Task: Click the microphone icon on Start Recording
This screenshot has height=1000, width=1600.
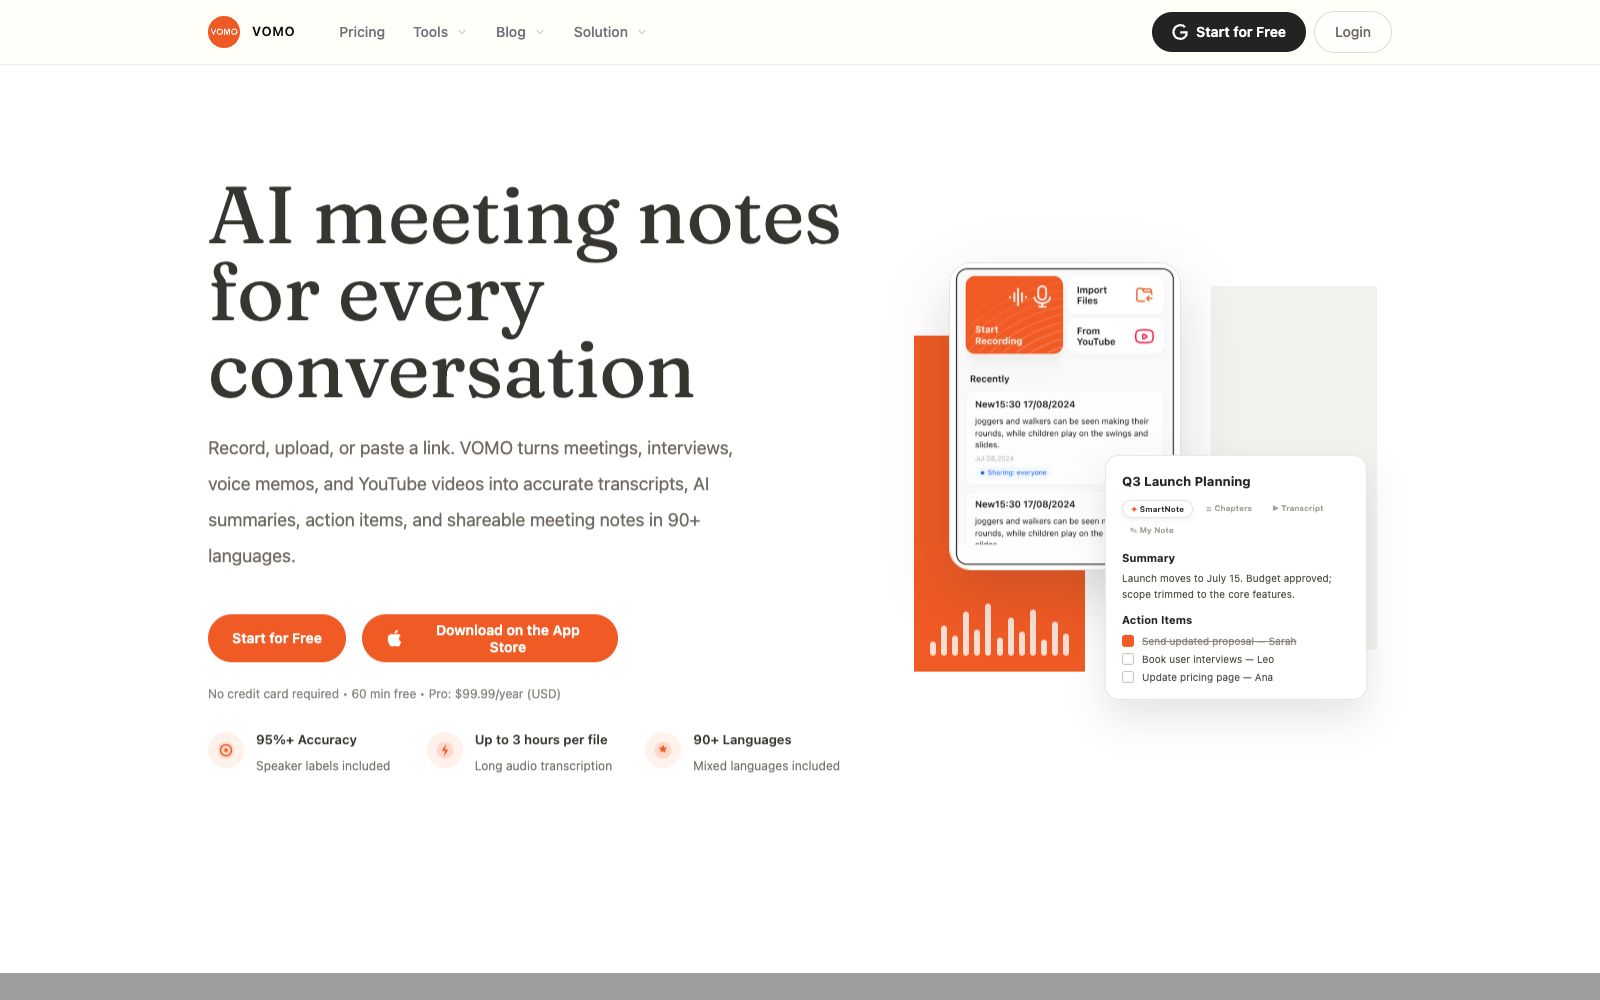Action: click(1042, 296)
